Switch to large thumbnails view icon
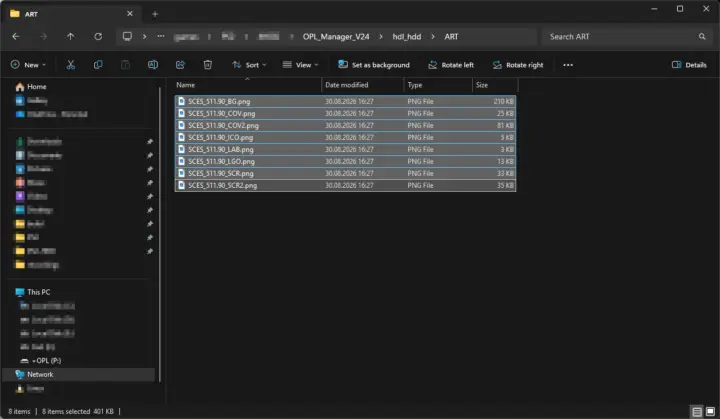This screenshot has width=720, height=419. pos(710,411)
